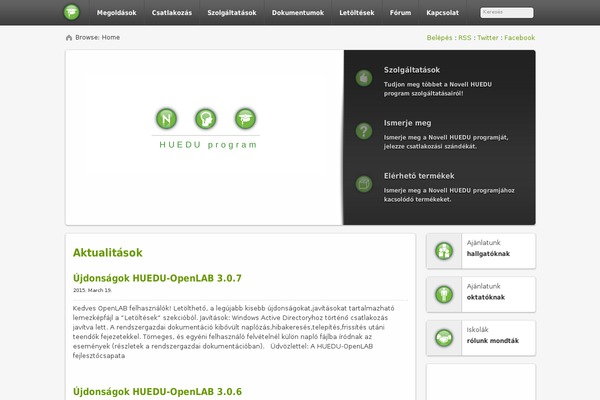Click the question mark icon beside Ismerje meg

(364, 131)
